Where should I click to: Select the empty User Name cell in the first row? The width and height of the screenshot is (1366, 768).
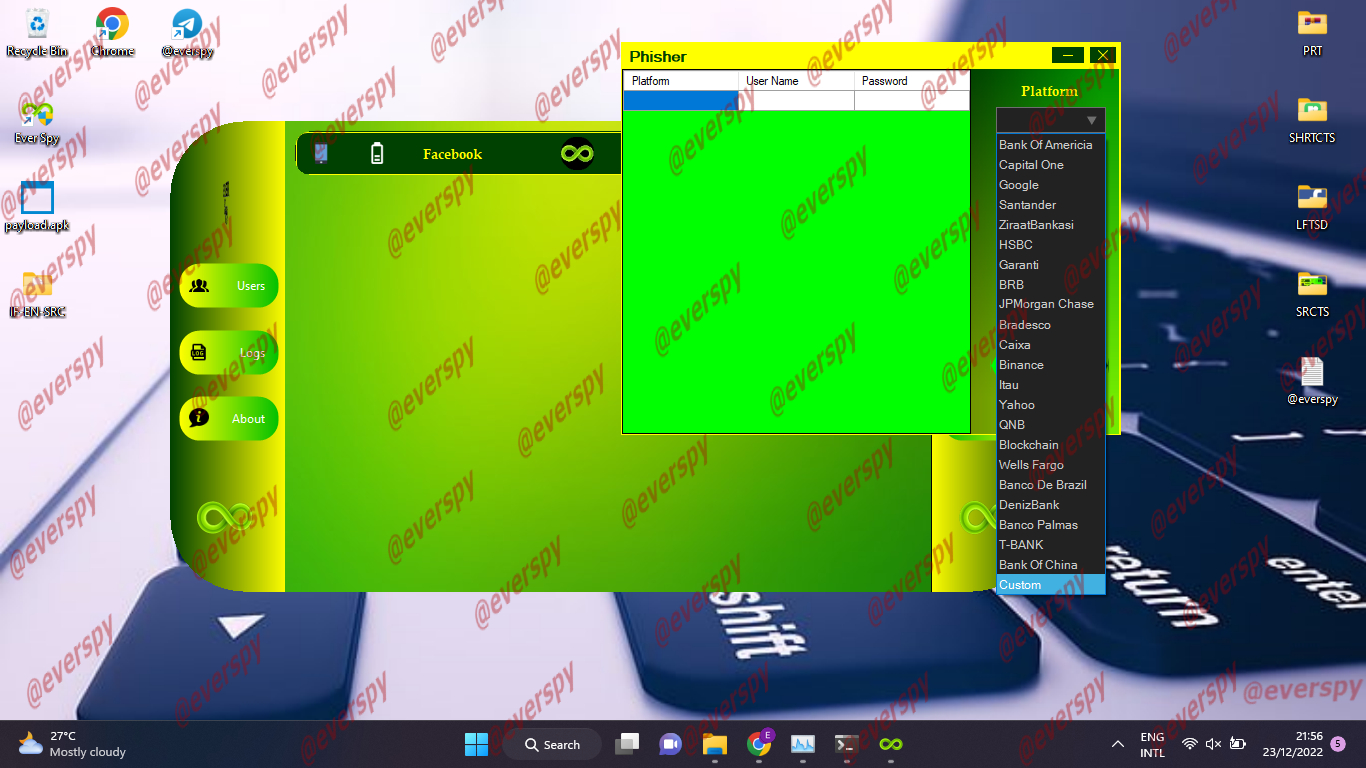(796, 101)
